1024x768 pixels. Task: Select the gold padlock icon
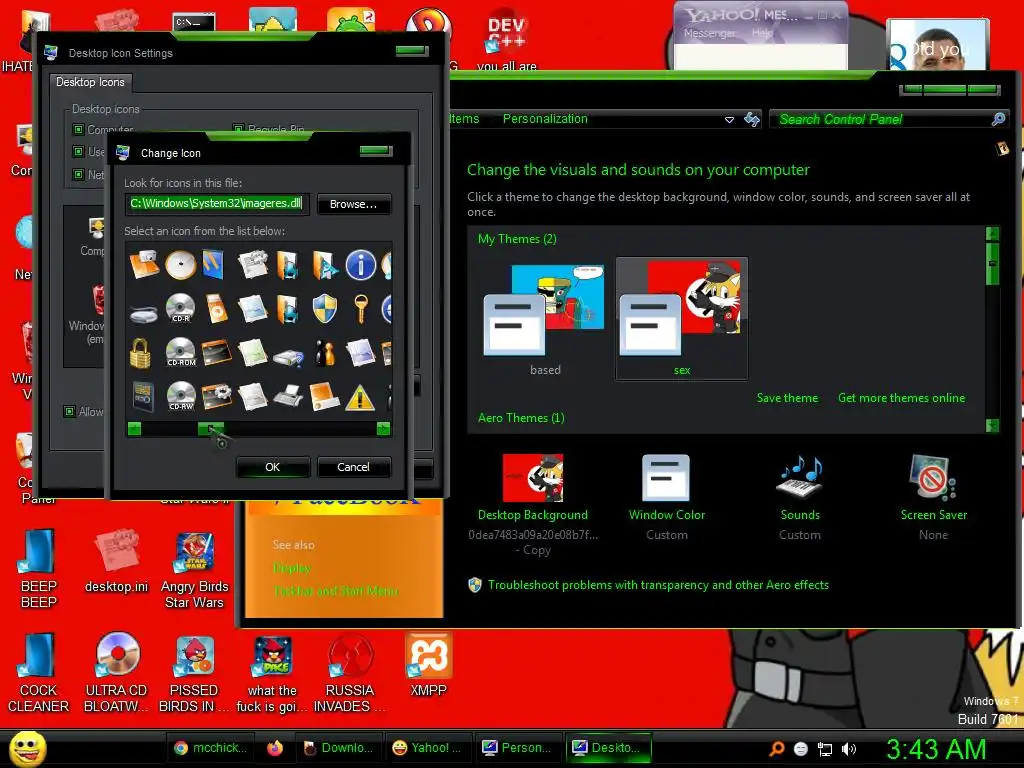(140, 353)
